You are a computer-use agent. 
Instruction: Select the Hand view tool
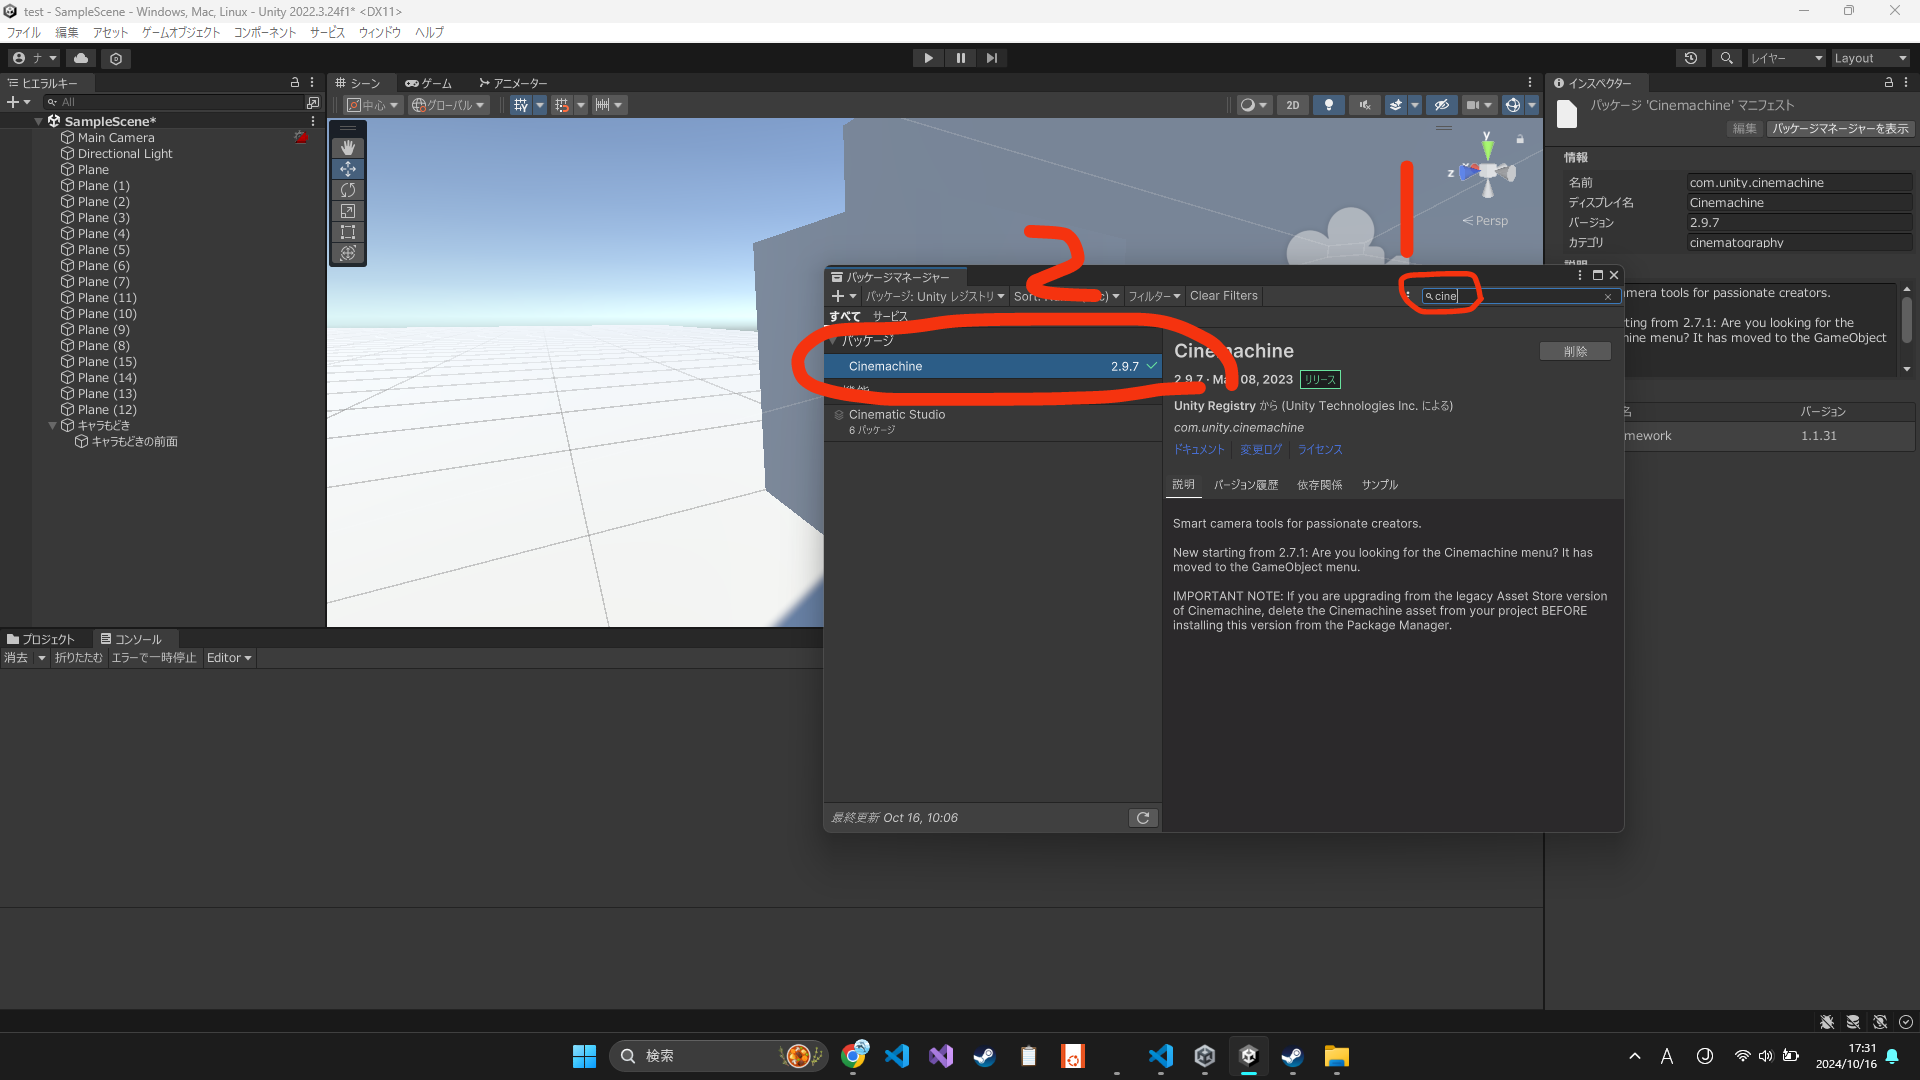pos(348,148)
